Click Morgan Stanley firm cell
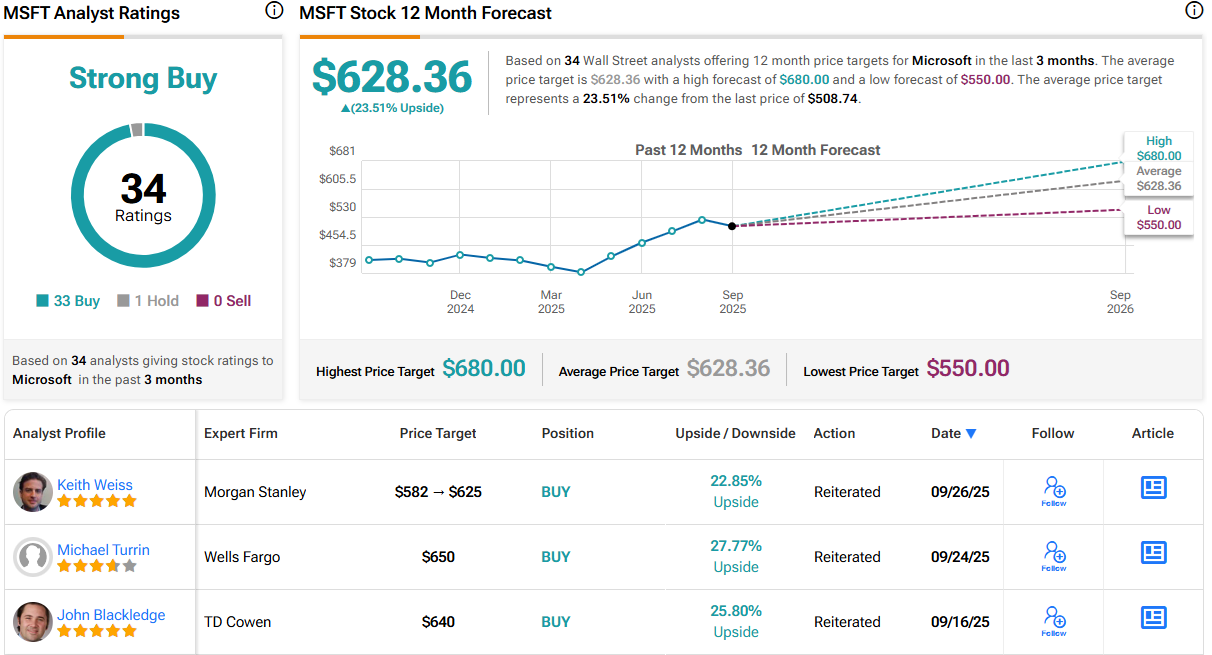 pos(255,492)
